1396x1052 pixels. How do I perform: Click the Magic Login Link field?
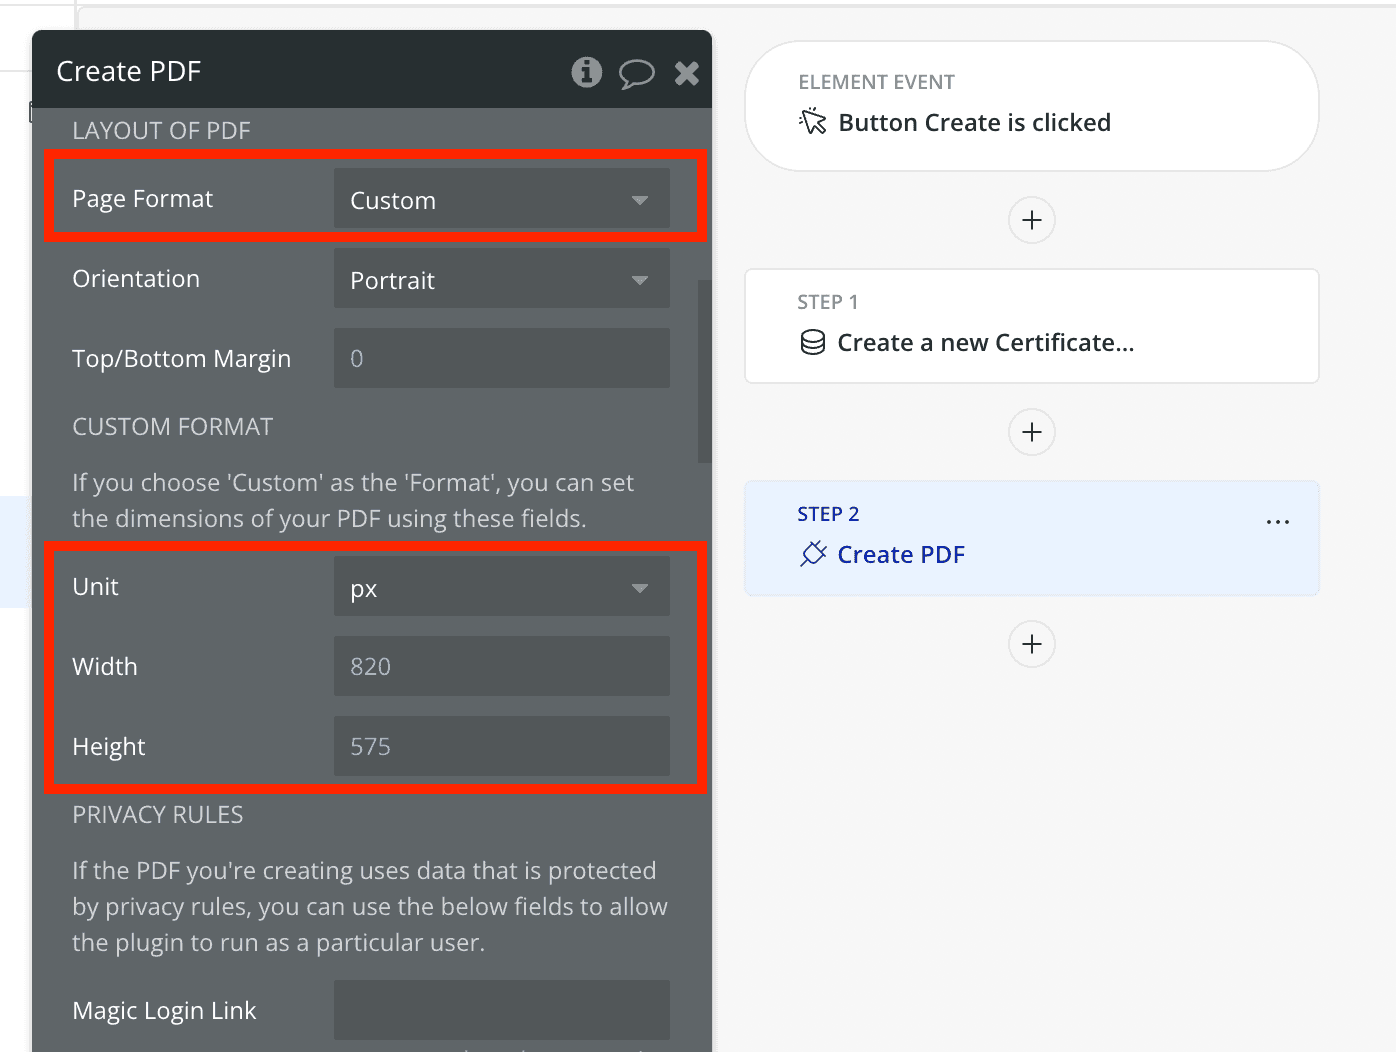501,1010
